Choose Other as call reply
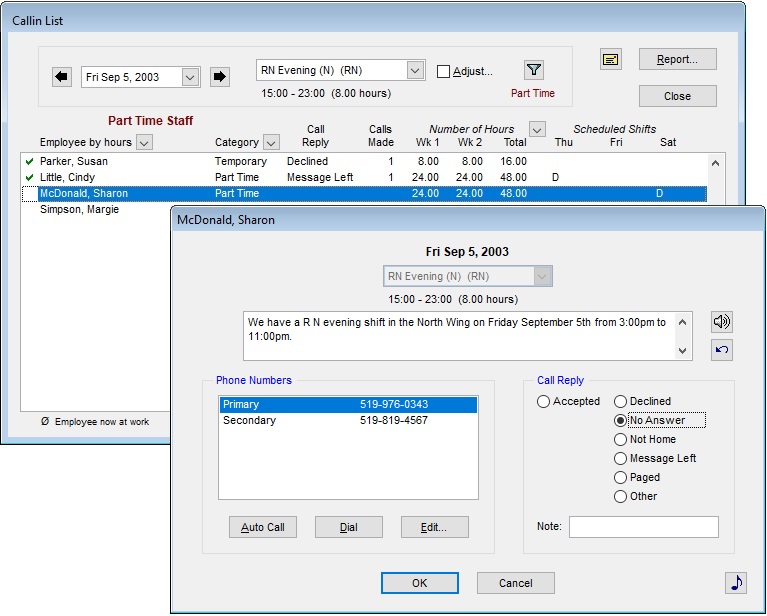767x616 pixels. click(x=620, y=497)
